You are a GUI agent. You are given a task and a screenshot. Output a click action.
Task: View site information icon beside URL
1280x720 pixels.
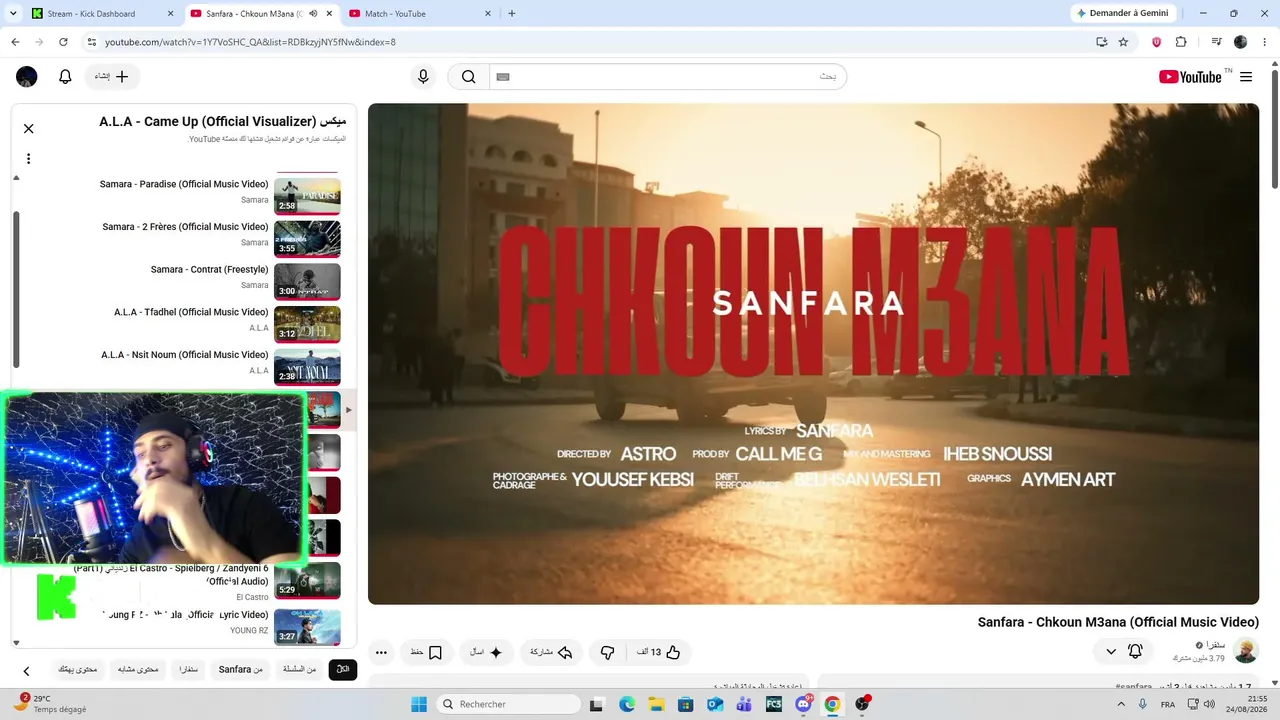coord(91,42)
